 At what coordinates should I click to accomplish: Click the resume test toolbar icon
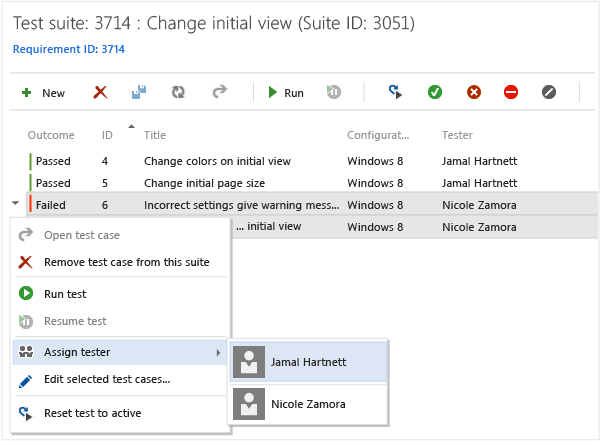coord(334,92)
